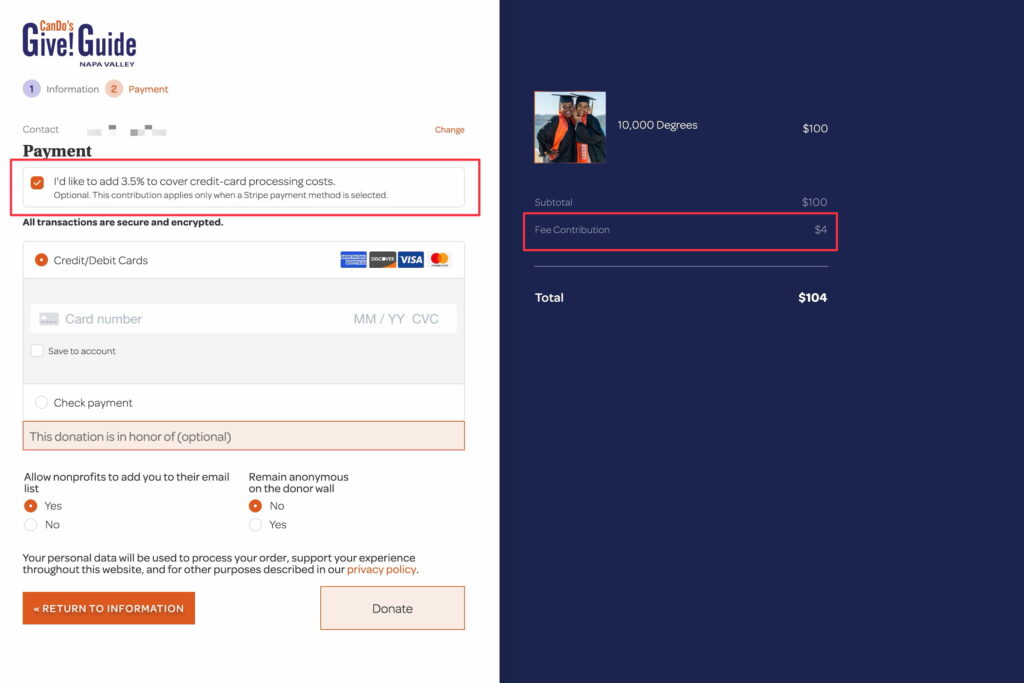Viewport: 1024px width, 683px height.
Task: Click the 10,000 Degrees graduates thumbnail
Action: tap(570, 127)
